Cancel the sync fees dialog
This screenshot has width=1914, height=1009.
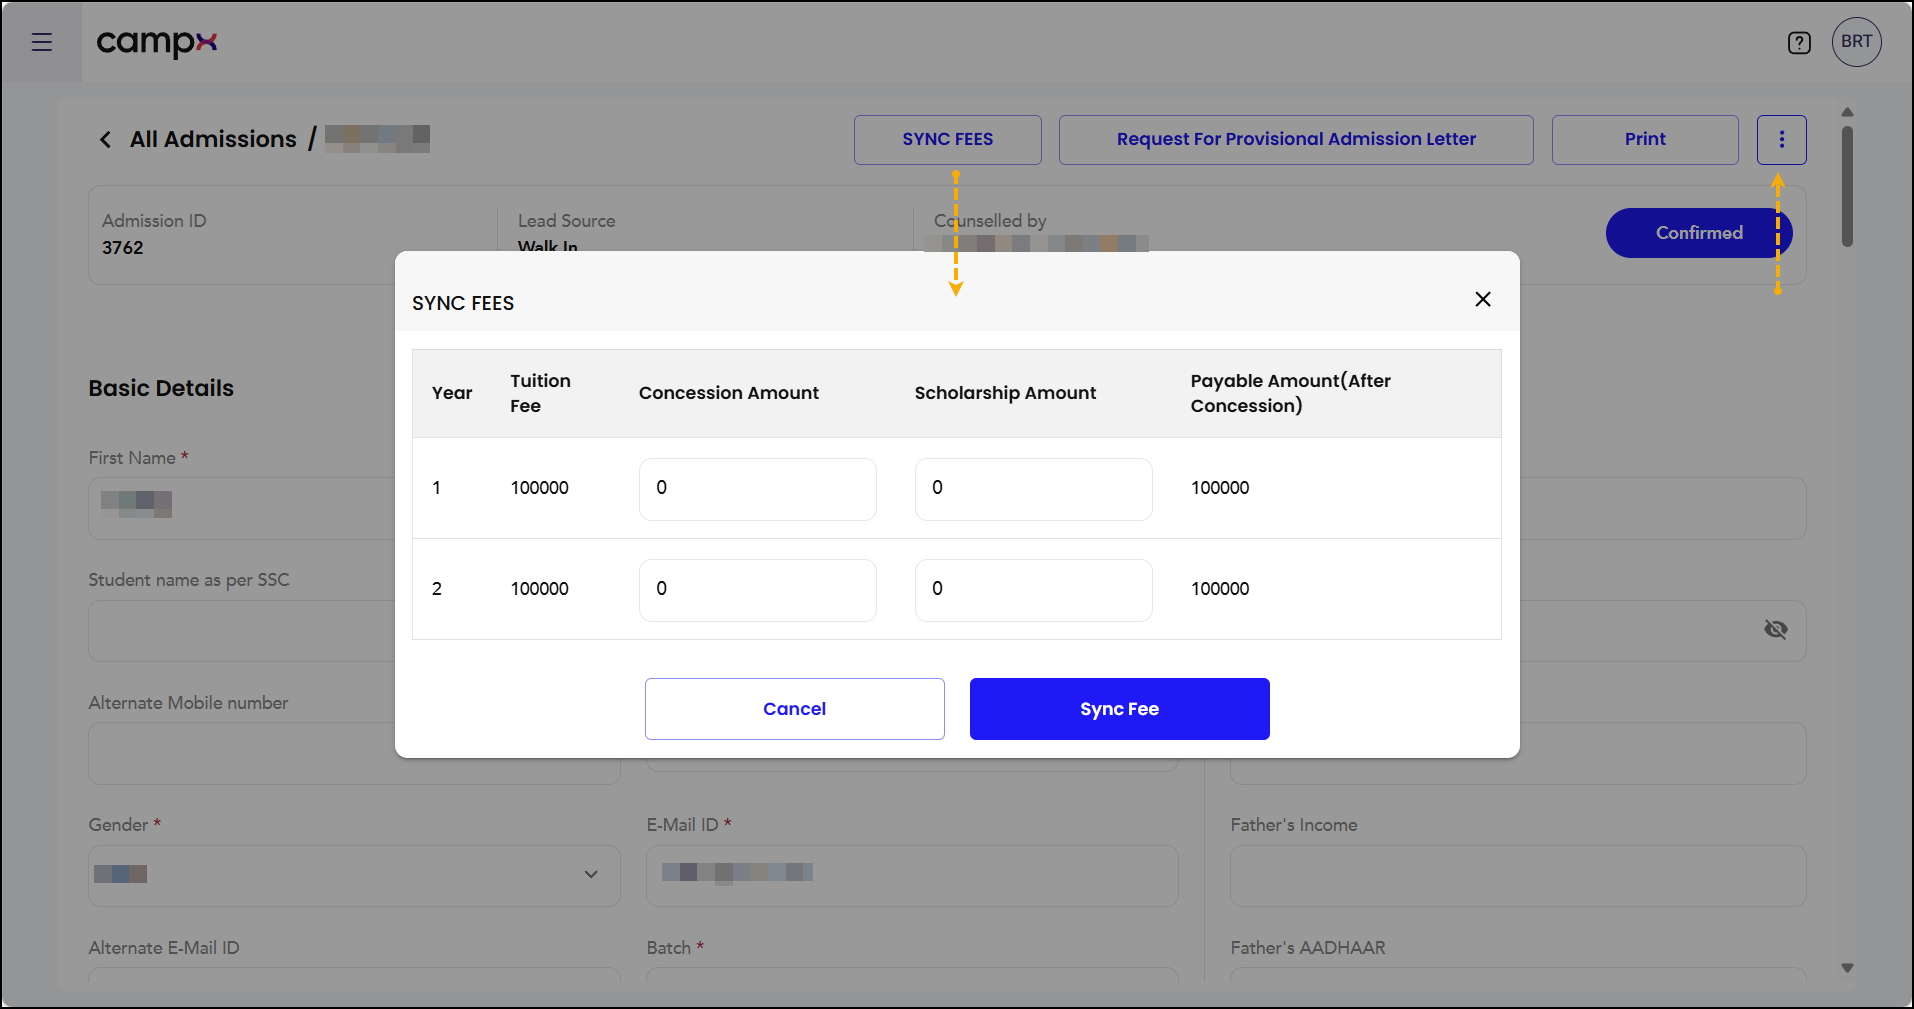click(x=794, y=709)
